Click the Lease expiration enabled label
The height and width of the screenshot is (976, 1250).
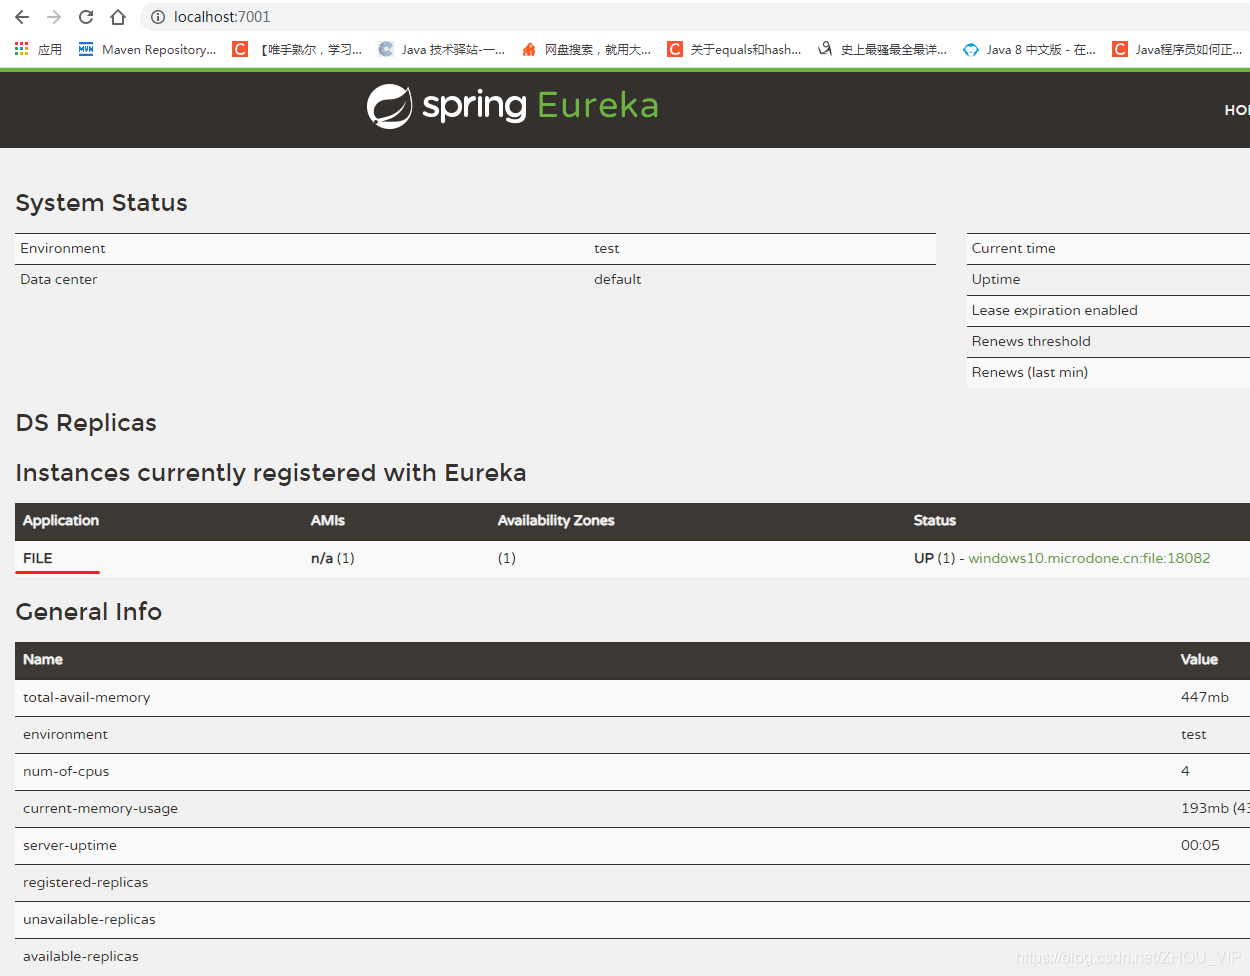click(1055, 310)
